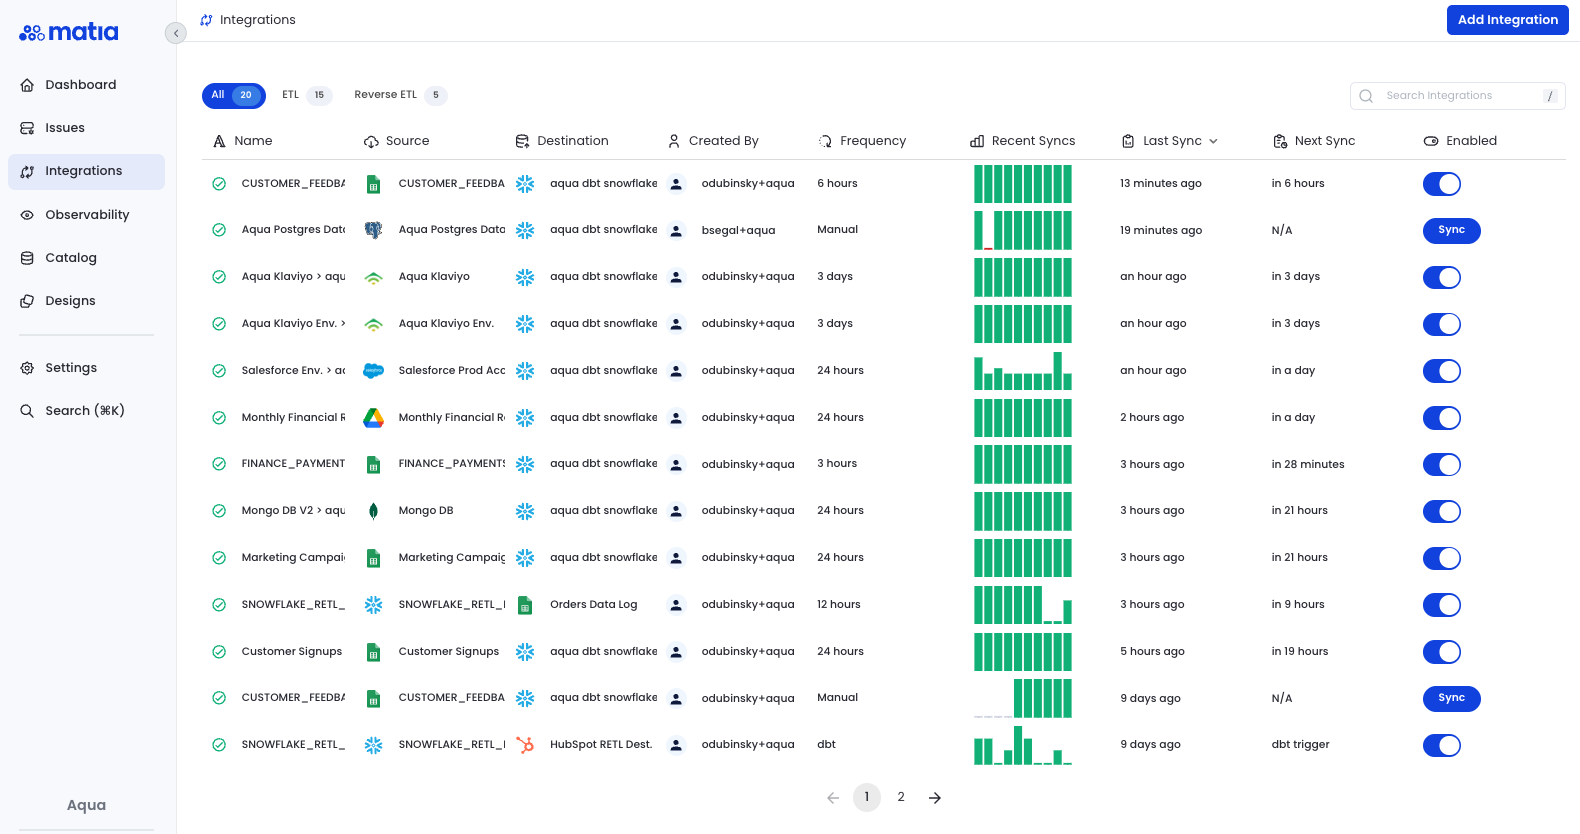Go to Observability page
This screenshot has height=834, width=1580.
pyautogui.click(x=86, y=215)
